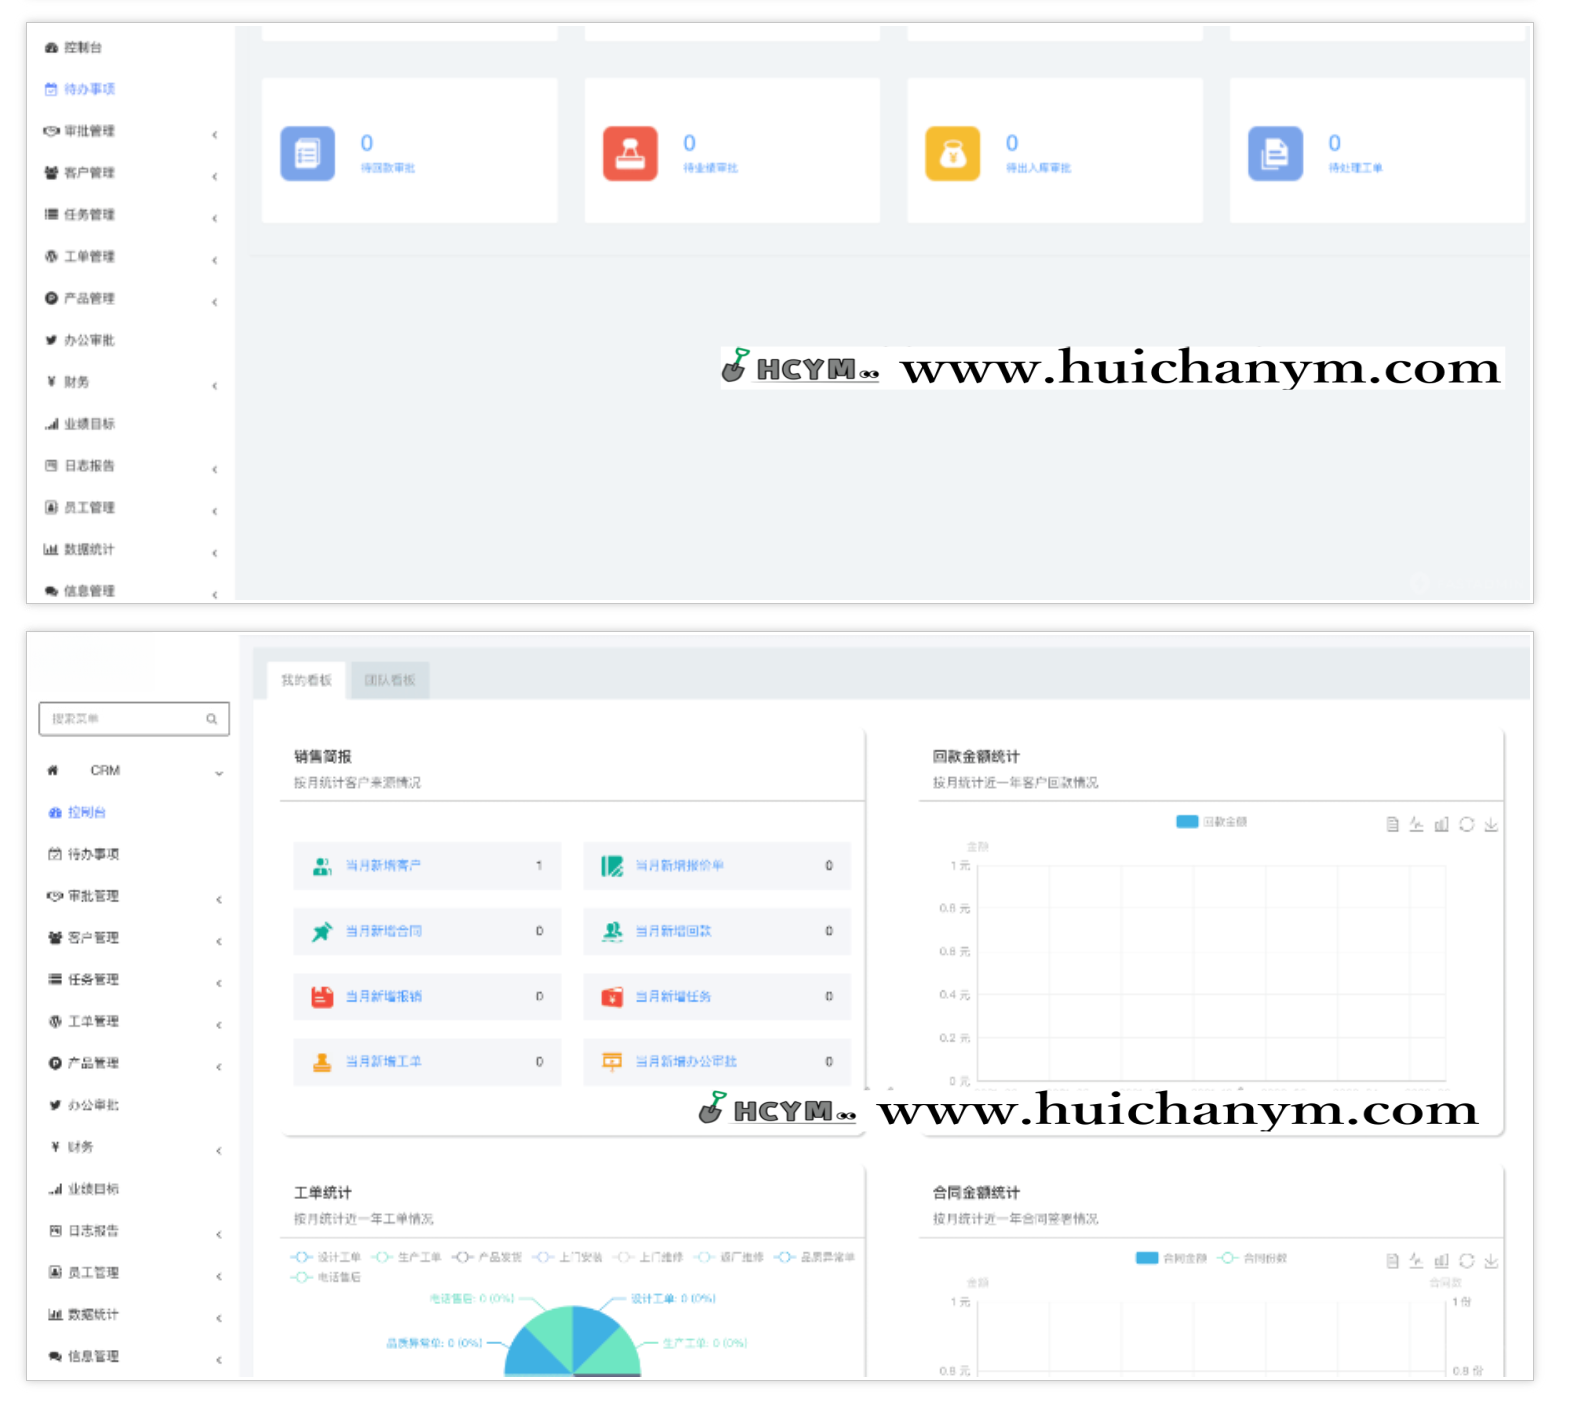Toggle the 生产工单 legend series

[x=407, y=1257]
